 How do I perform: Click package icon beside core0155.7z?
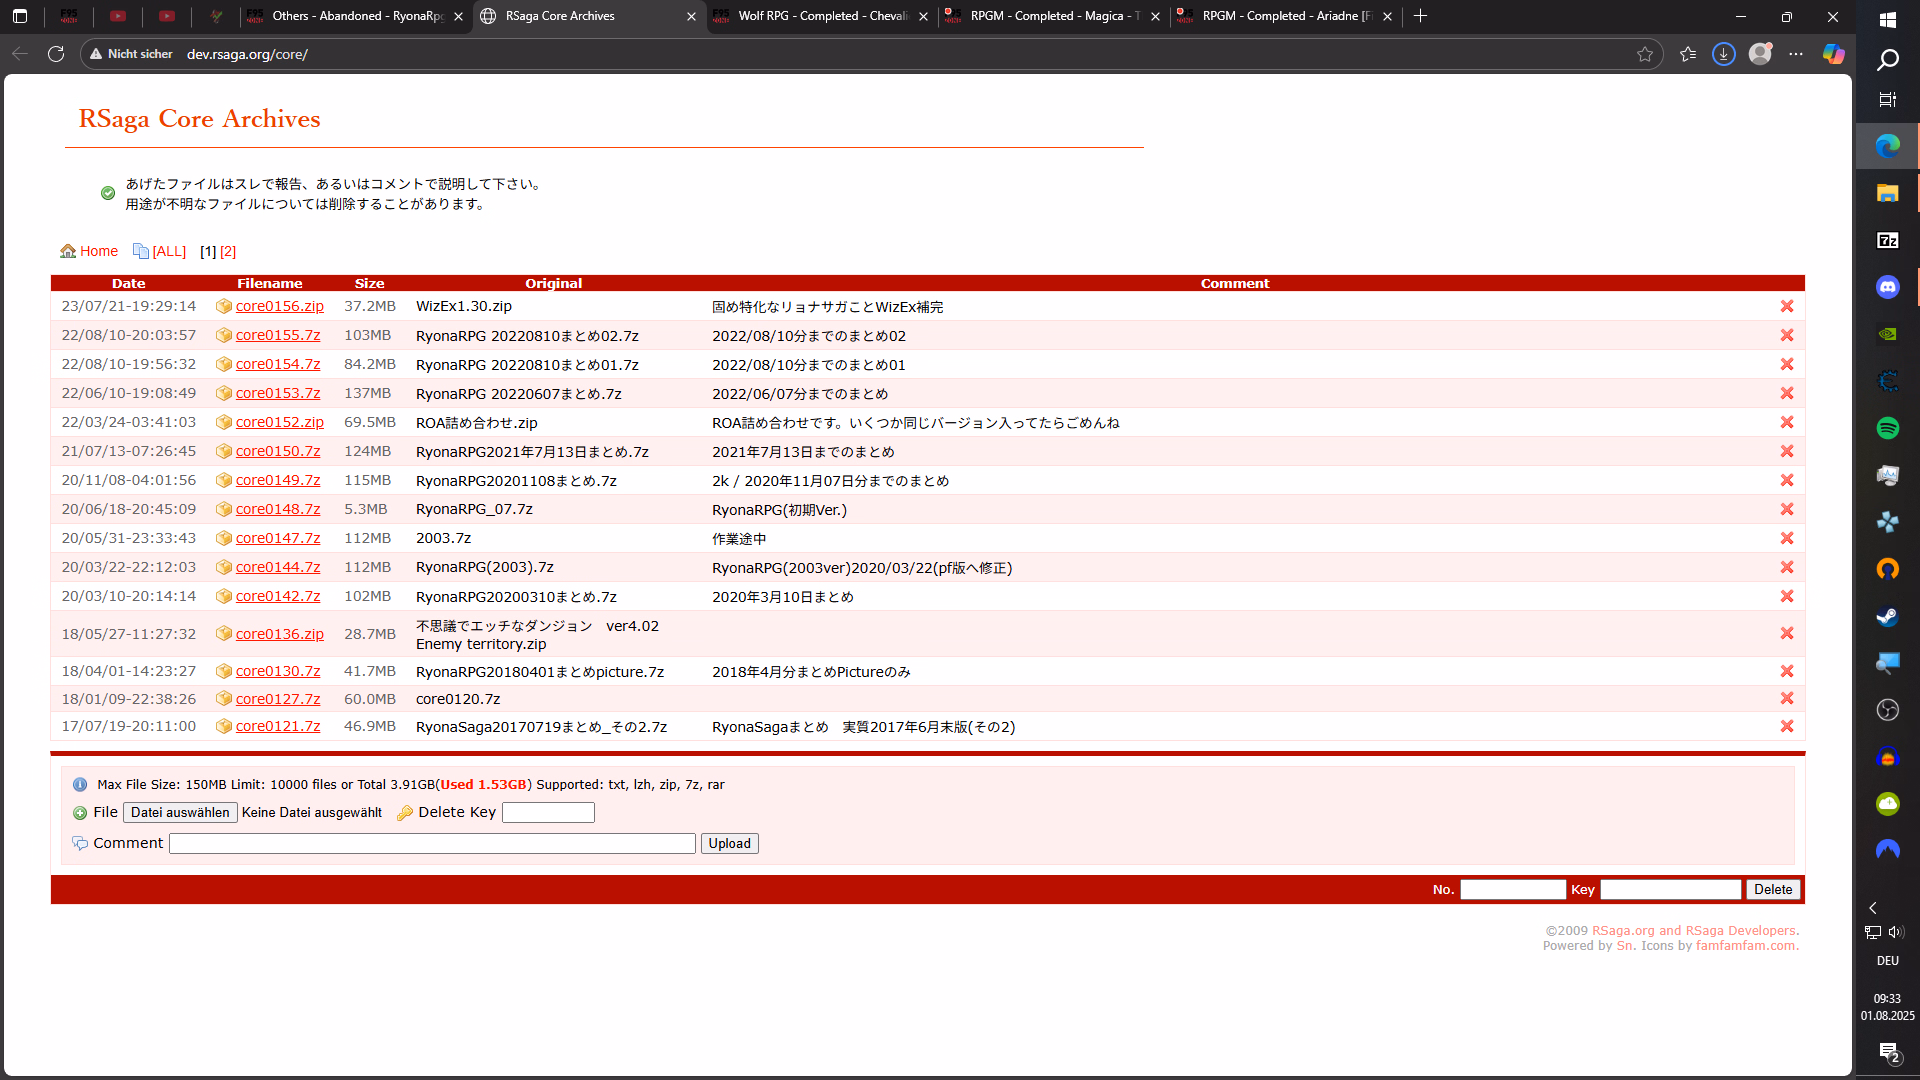(x=224, y=336)
